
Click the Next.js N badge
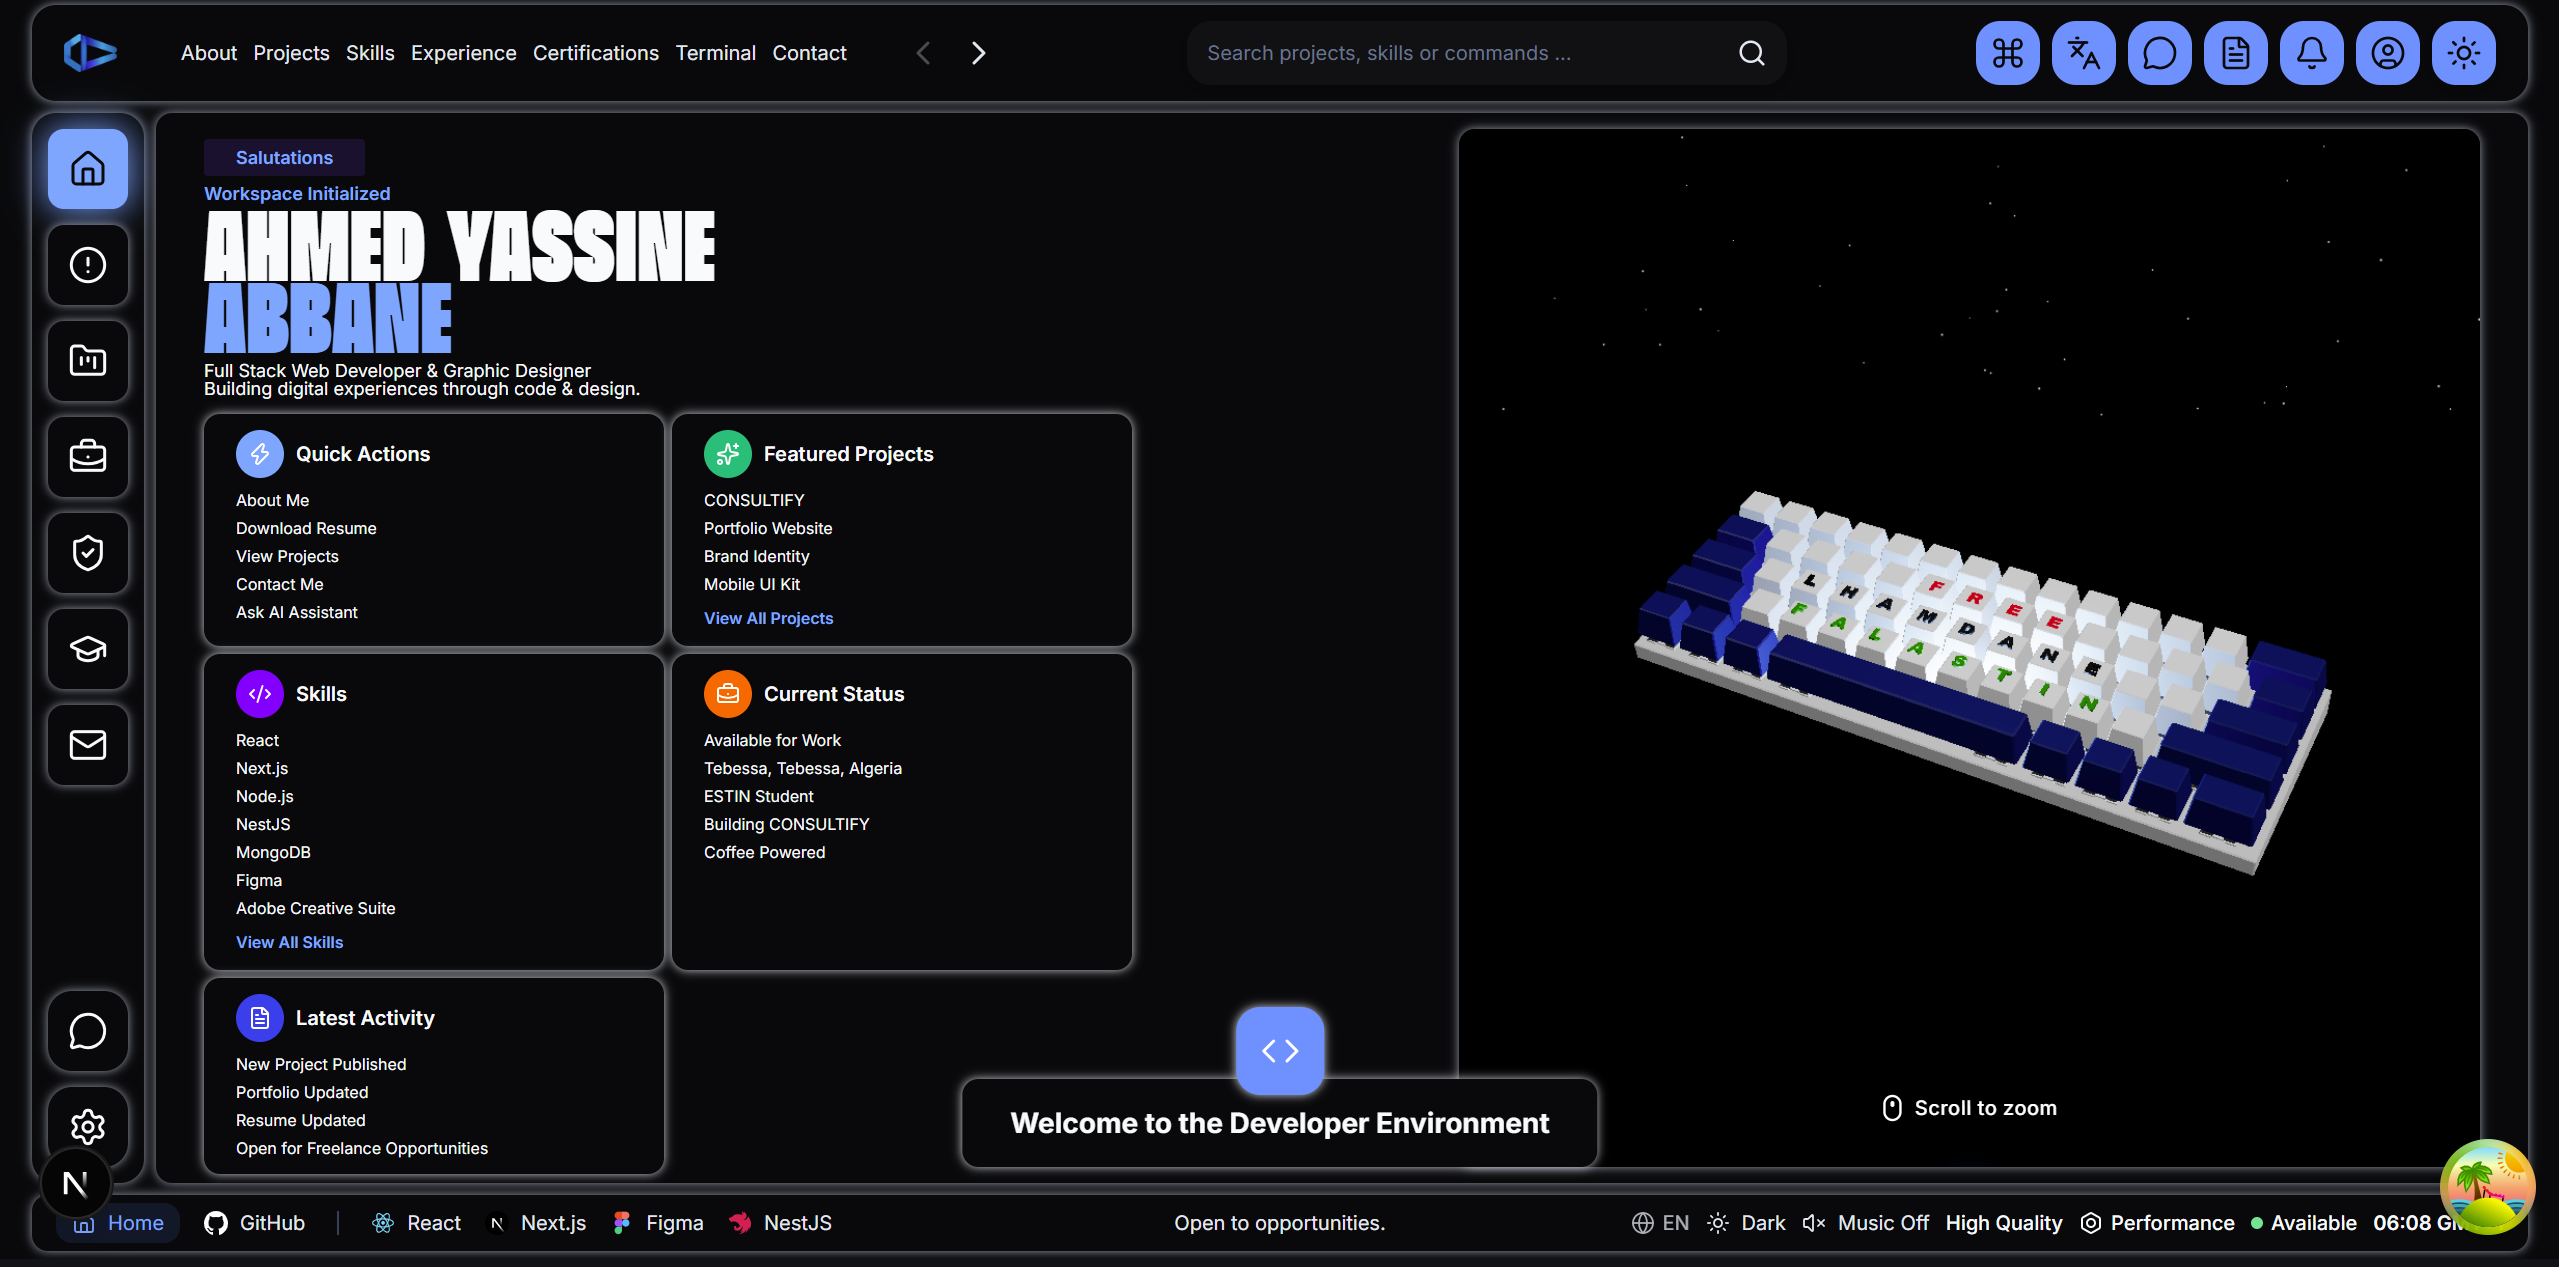tap(76, 1185)
